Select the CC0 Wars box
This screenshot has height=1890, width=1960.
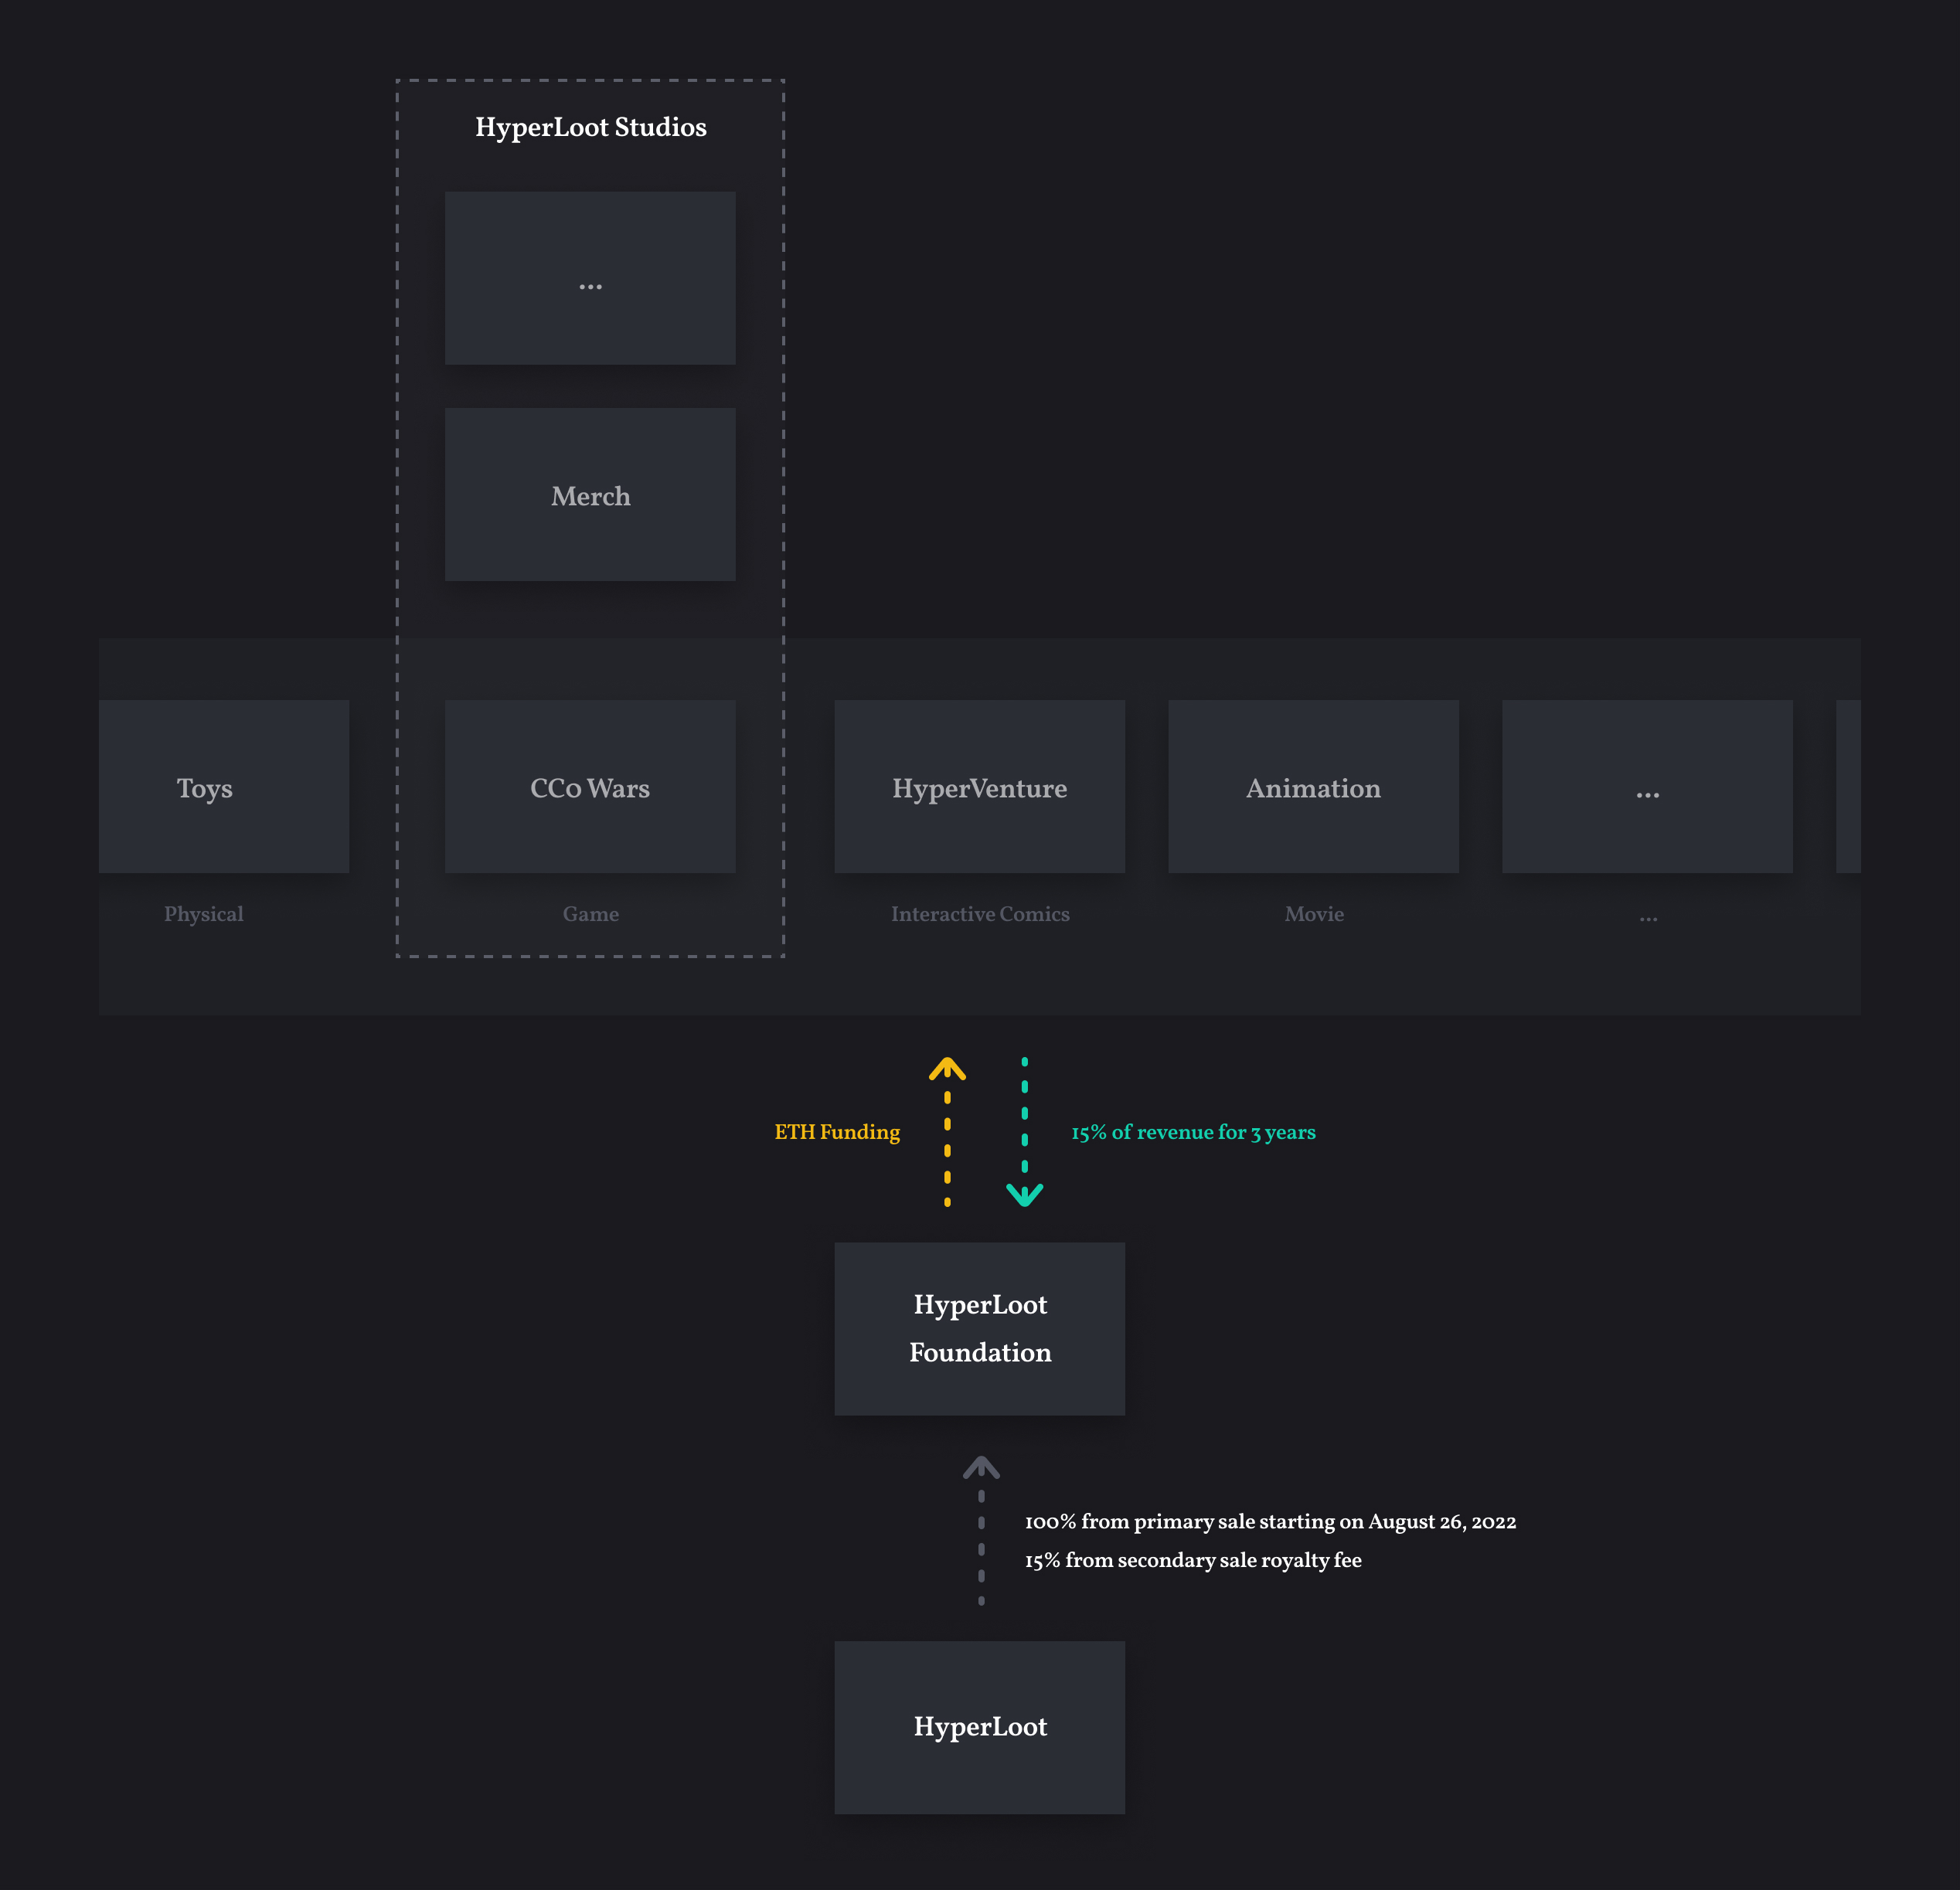(590, 786)
